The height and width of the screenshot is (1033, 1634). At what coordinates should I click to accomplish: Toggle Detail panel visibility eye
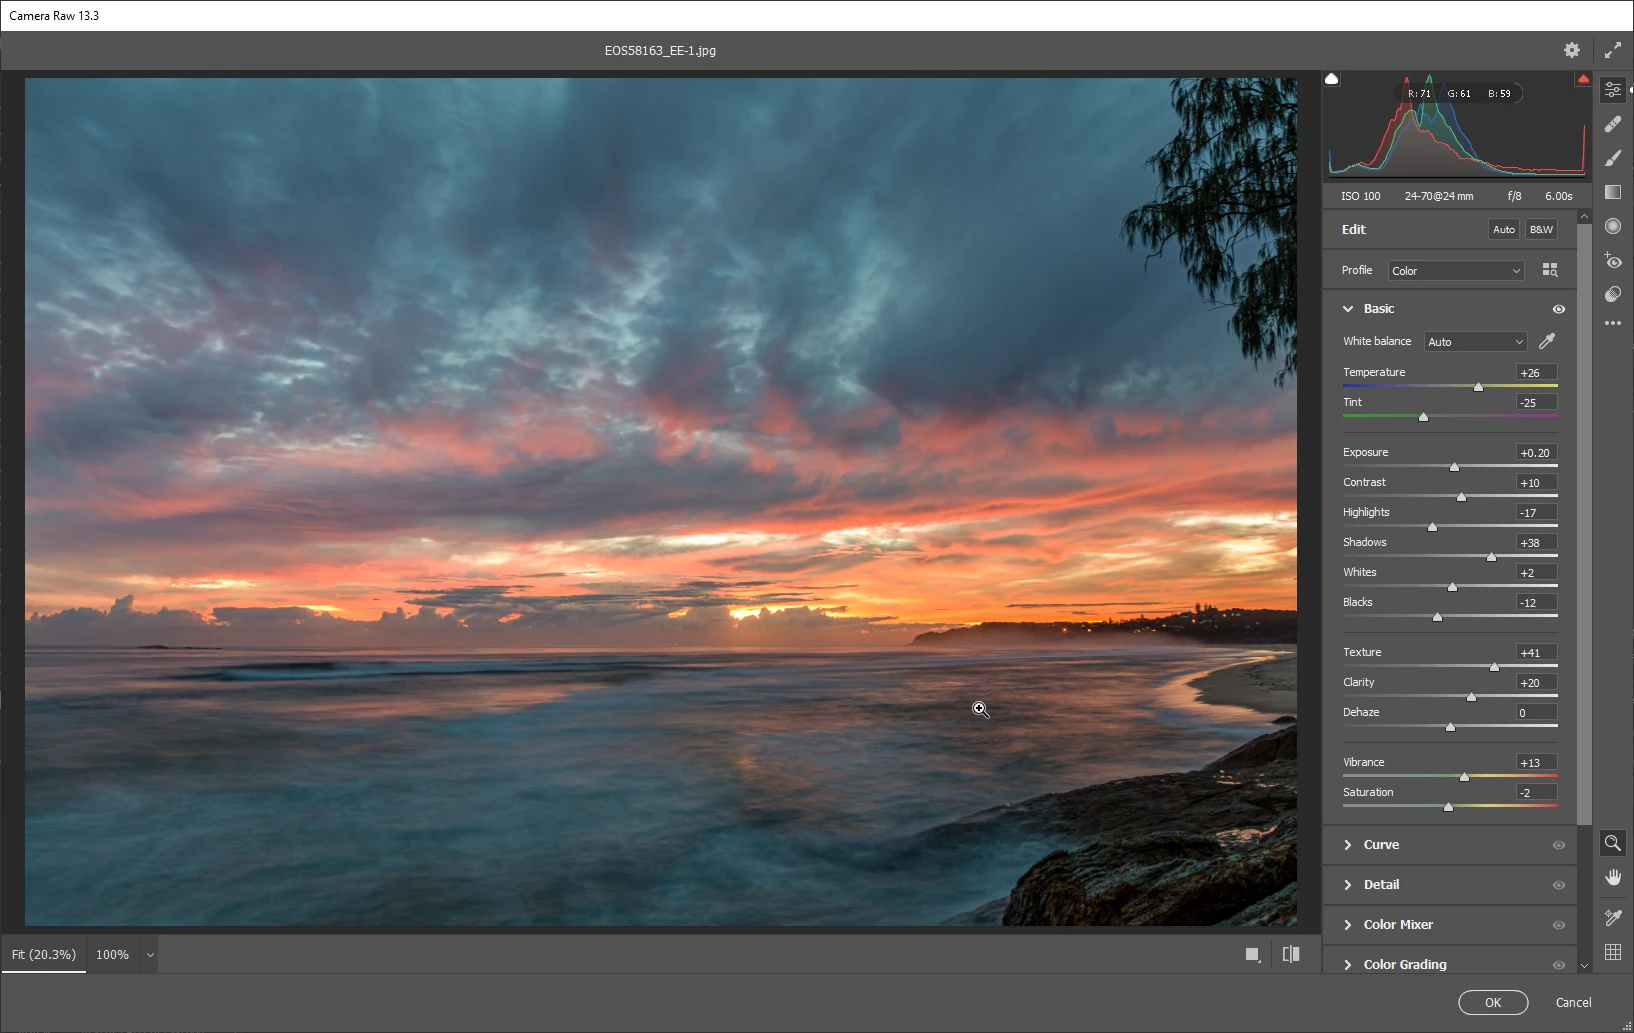(x=1558, y=885)
